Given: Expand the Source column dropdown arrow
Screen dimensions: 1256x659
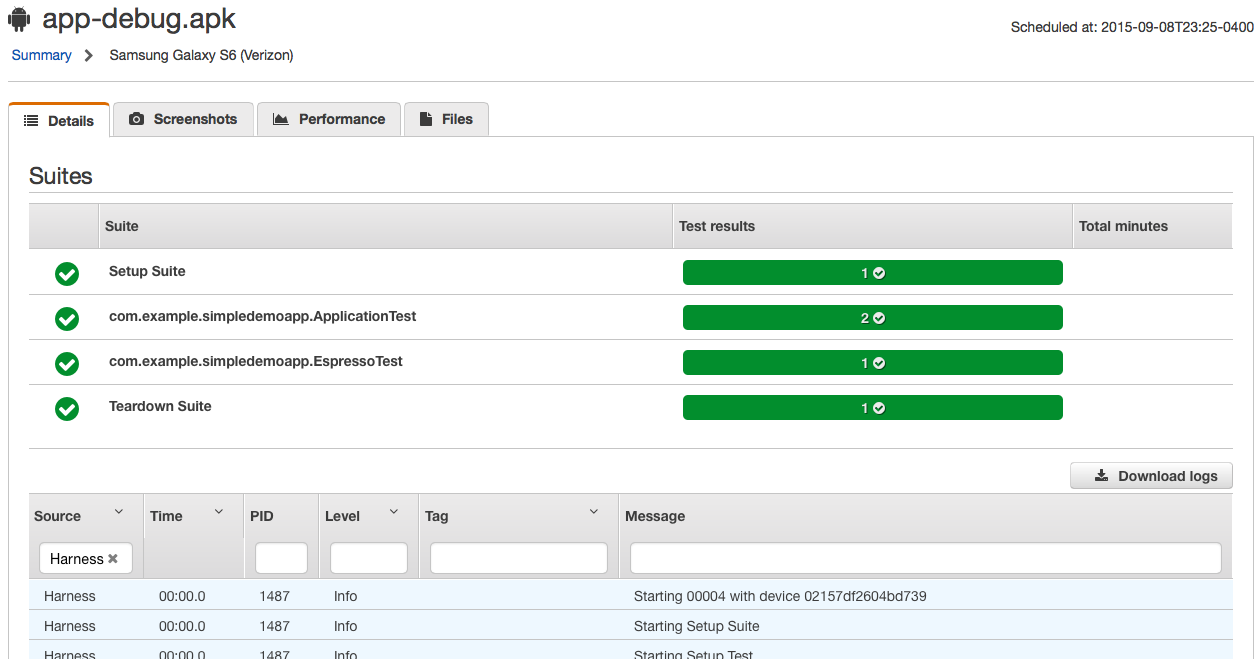Looking at the screenshot, I should (x=119, y=512).
